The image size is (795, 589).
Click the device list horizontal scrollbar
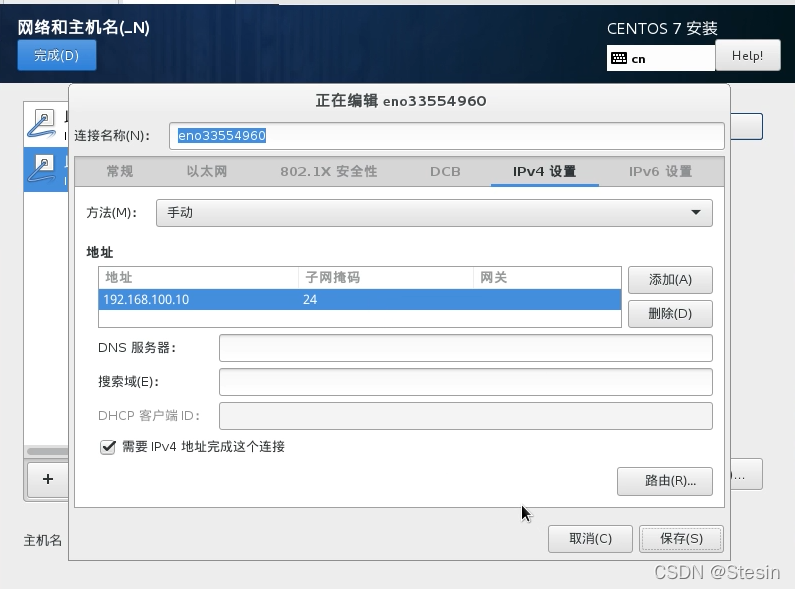47,451
